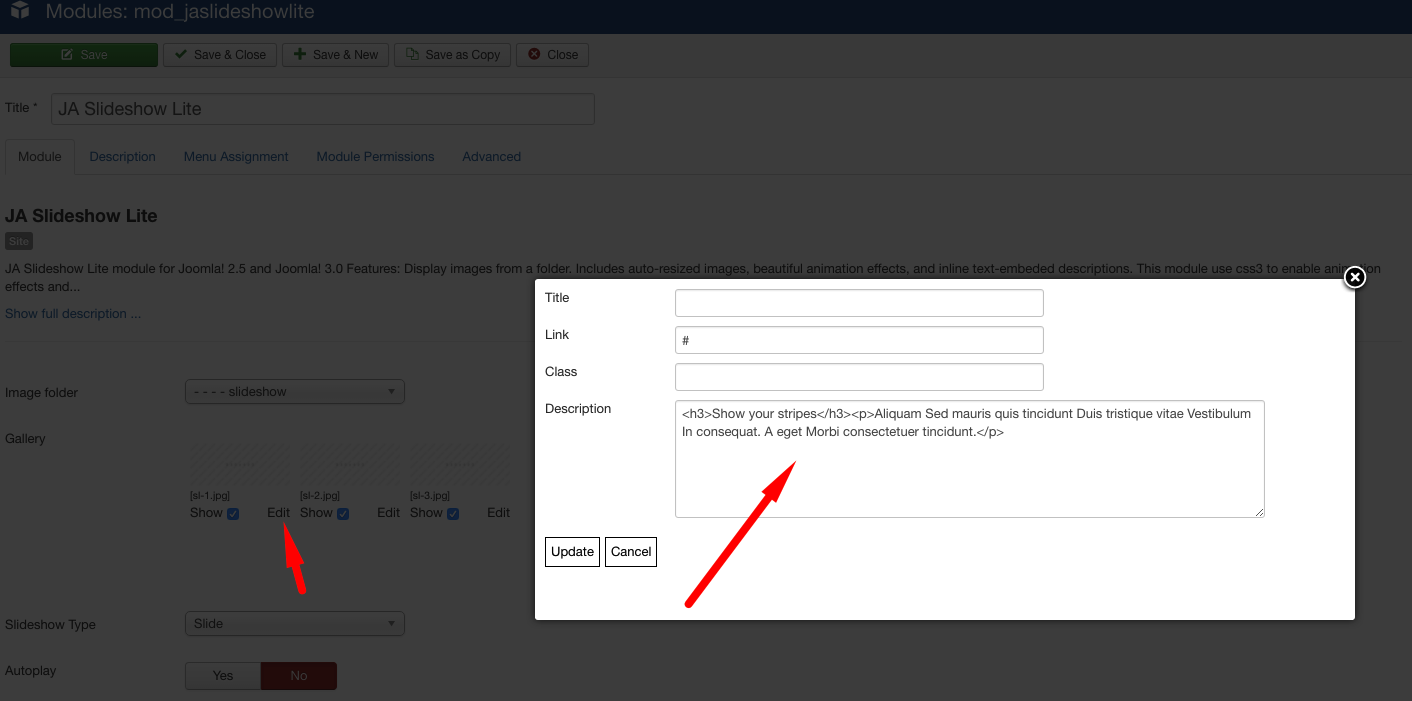The width and height of the screenshot is (1412, 701).
Task: Click Show full description link
Action: point(73,314)
